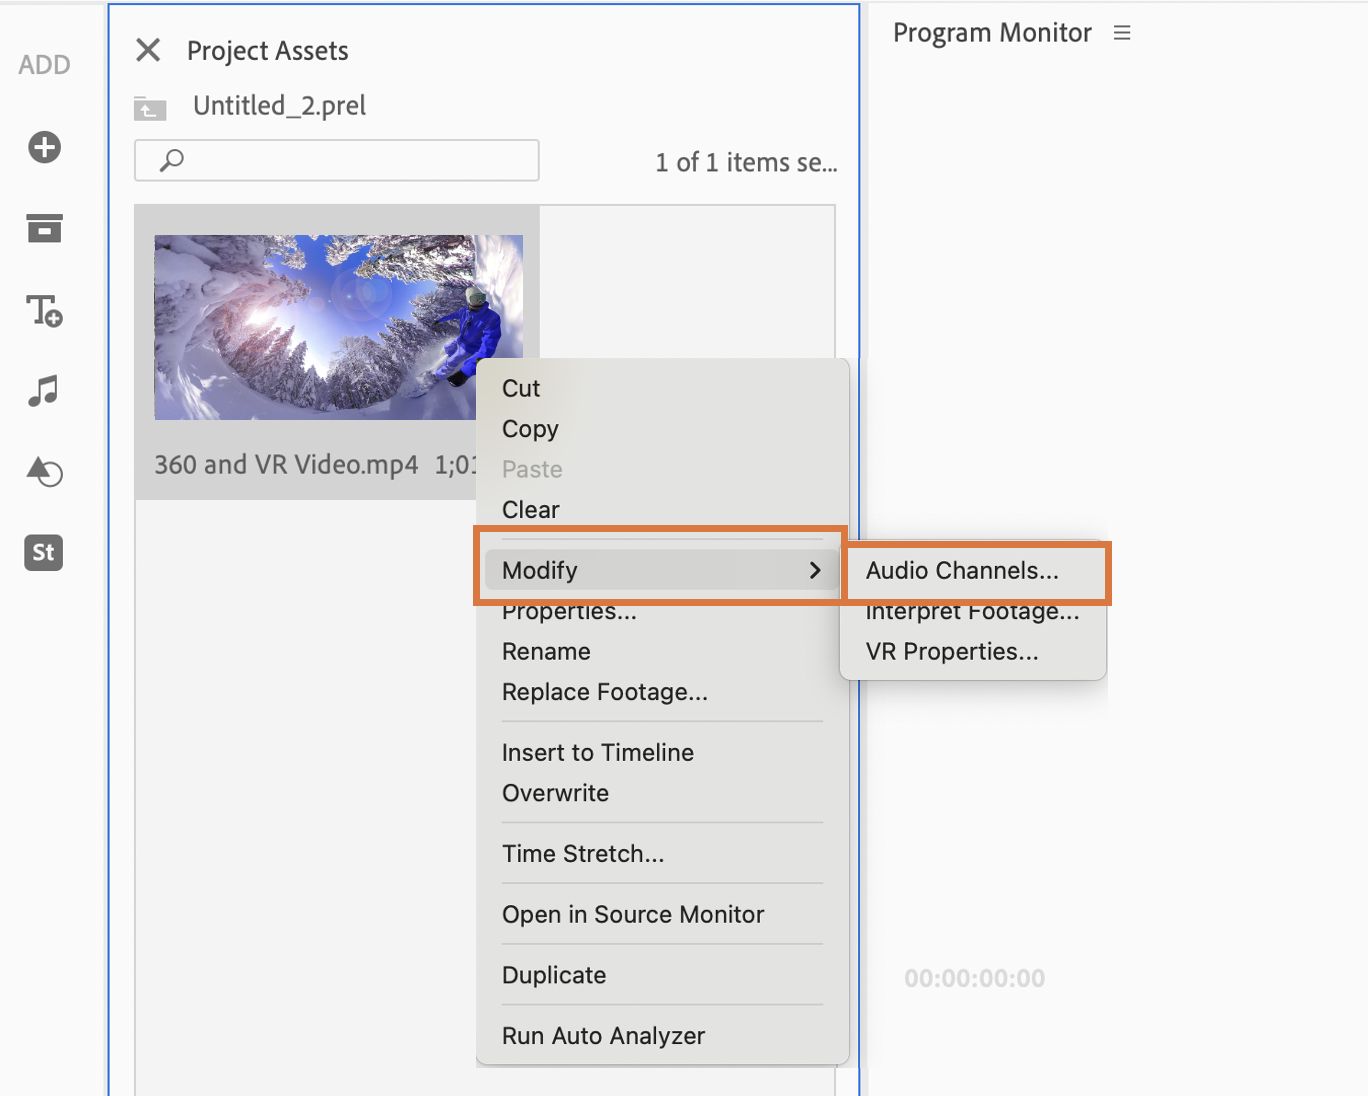Select Insert to Timeline option
Image resolution: width=1368 pixels, height=1096 pixels.
point(597,753)
